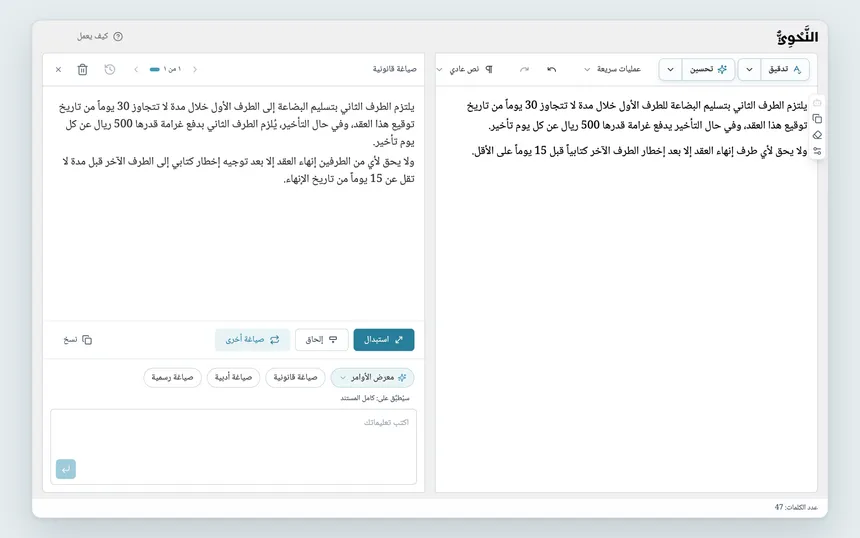Click the blue page indicator bar
The height and width of the screenshot is (538, 860).
coord(155,70)
